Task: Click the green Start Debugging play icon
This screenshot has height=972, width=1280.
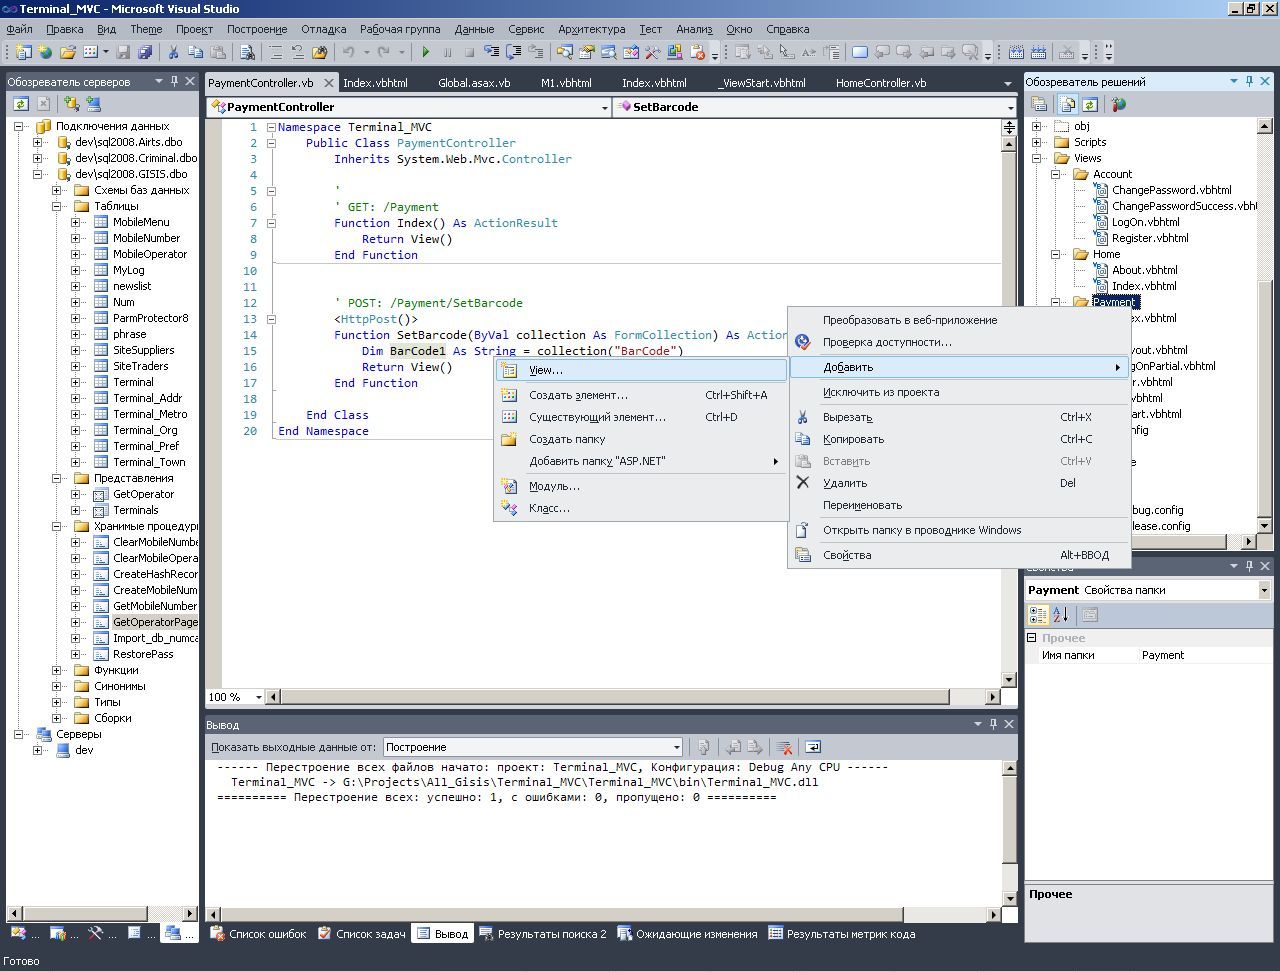Action: click(426, 52)
